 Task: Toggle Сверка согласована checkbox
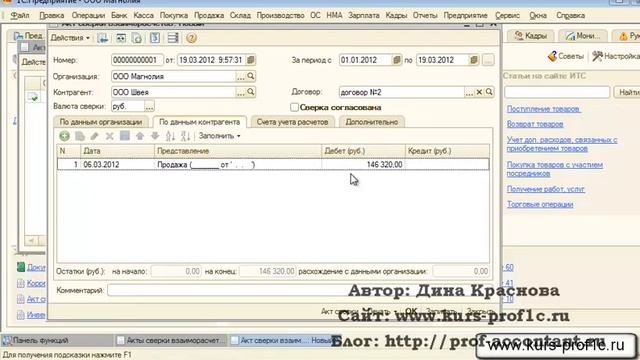294,107
